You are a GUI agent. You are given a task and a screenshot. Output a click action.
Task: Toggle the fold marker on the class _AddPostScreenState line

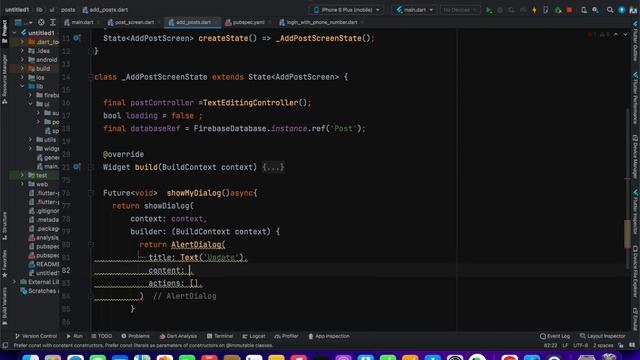coord(91,77)
